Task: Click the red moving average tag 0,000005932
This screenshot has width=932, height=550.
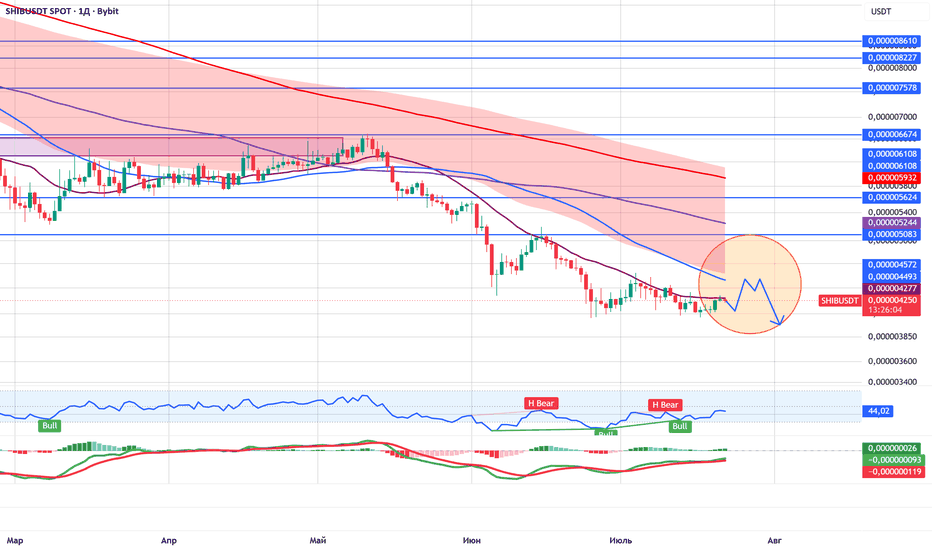Action: click(x=892, y=178)
